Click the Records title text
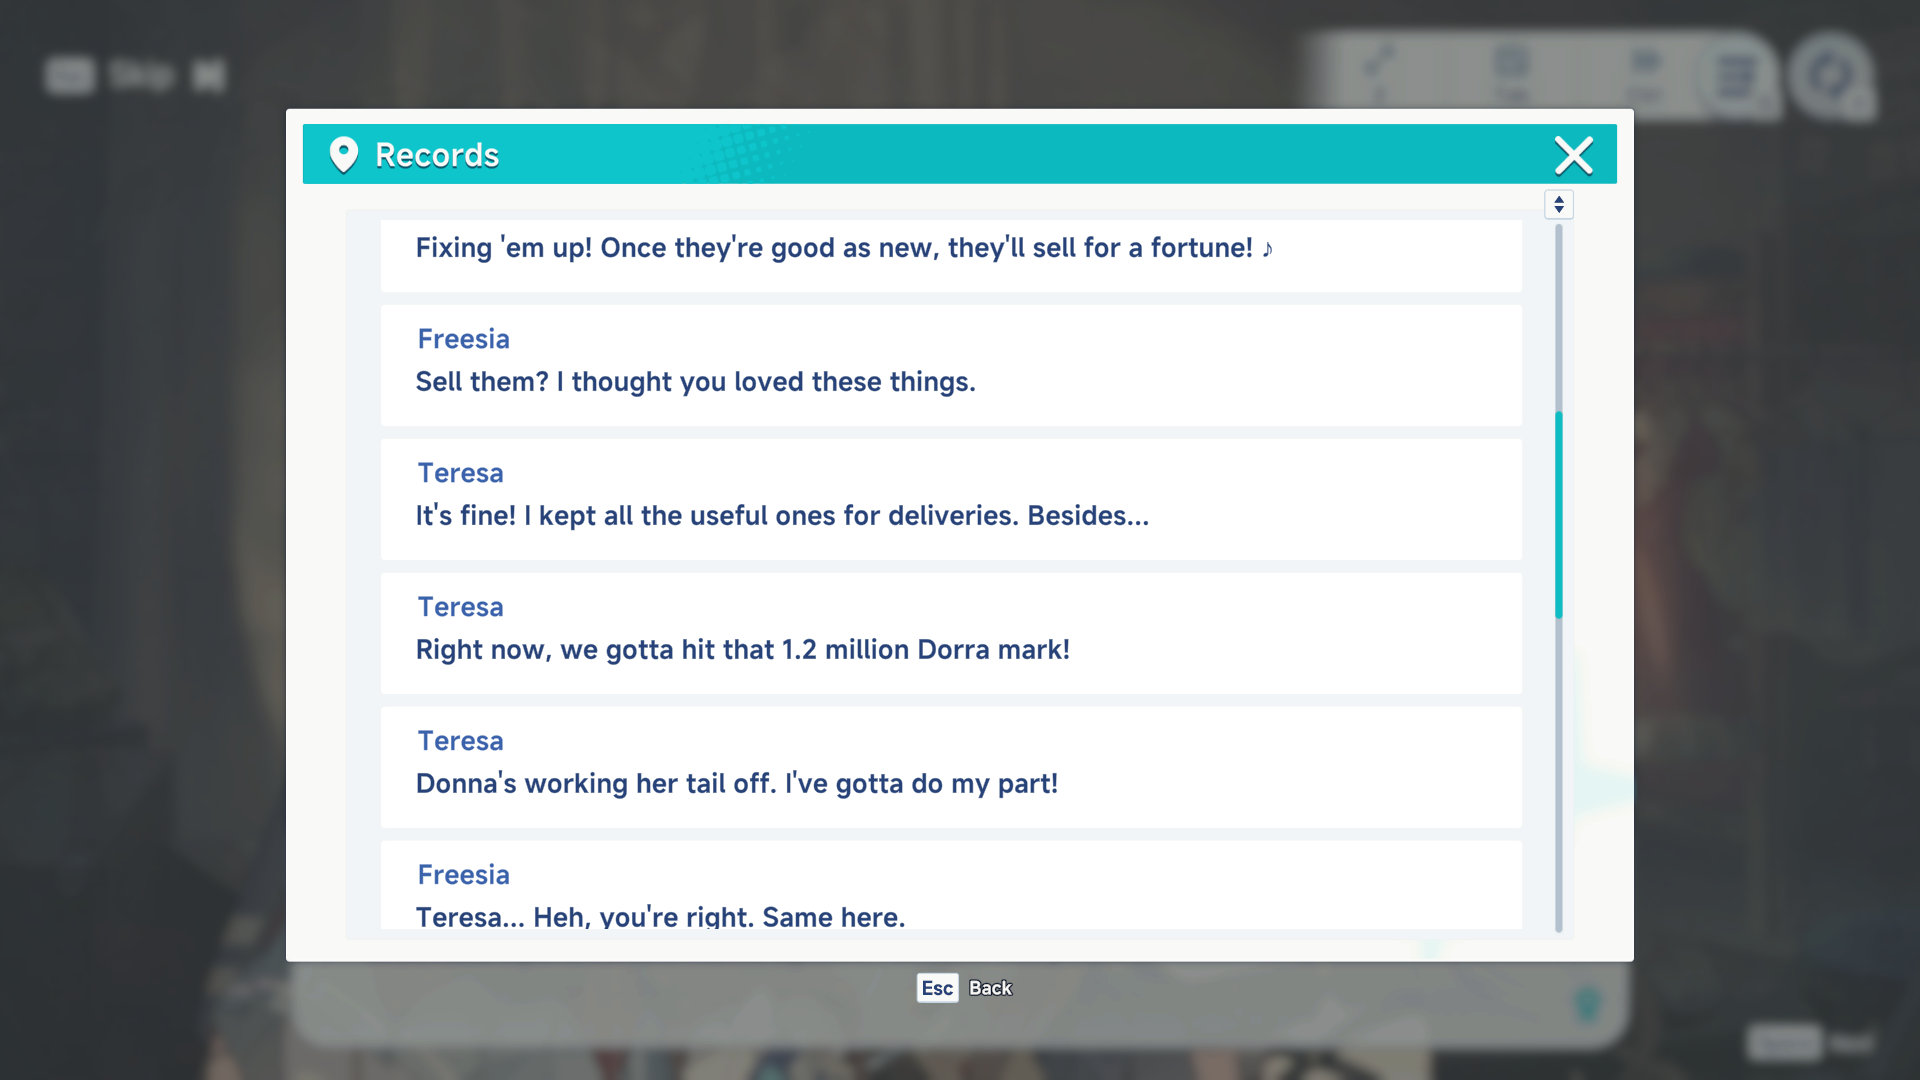This screenshot has height=1080, width=1920. pos(437,155)
